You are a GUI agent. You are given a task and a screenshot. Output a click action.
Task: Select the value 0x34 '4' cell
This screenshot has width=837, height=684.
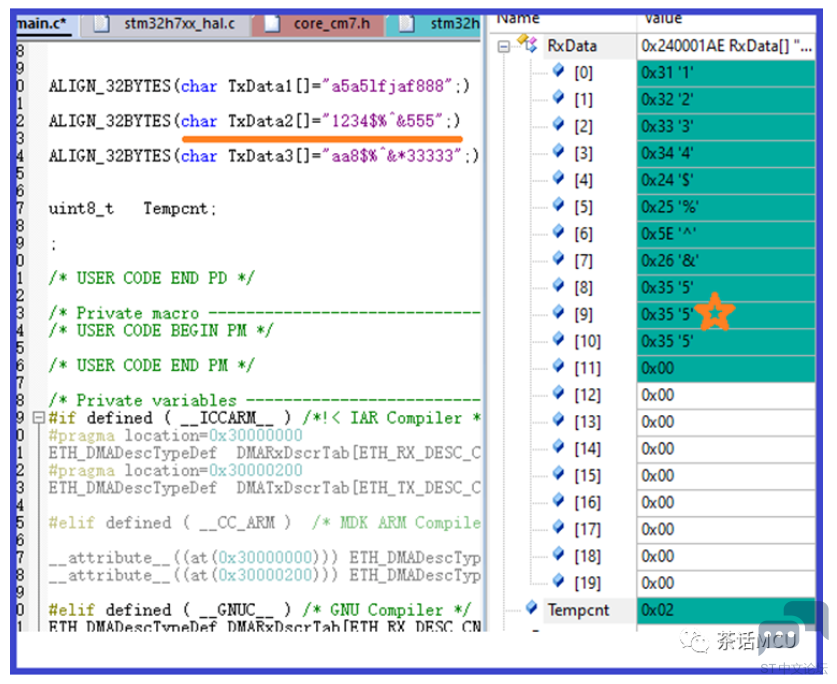725,153
